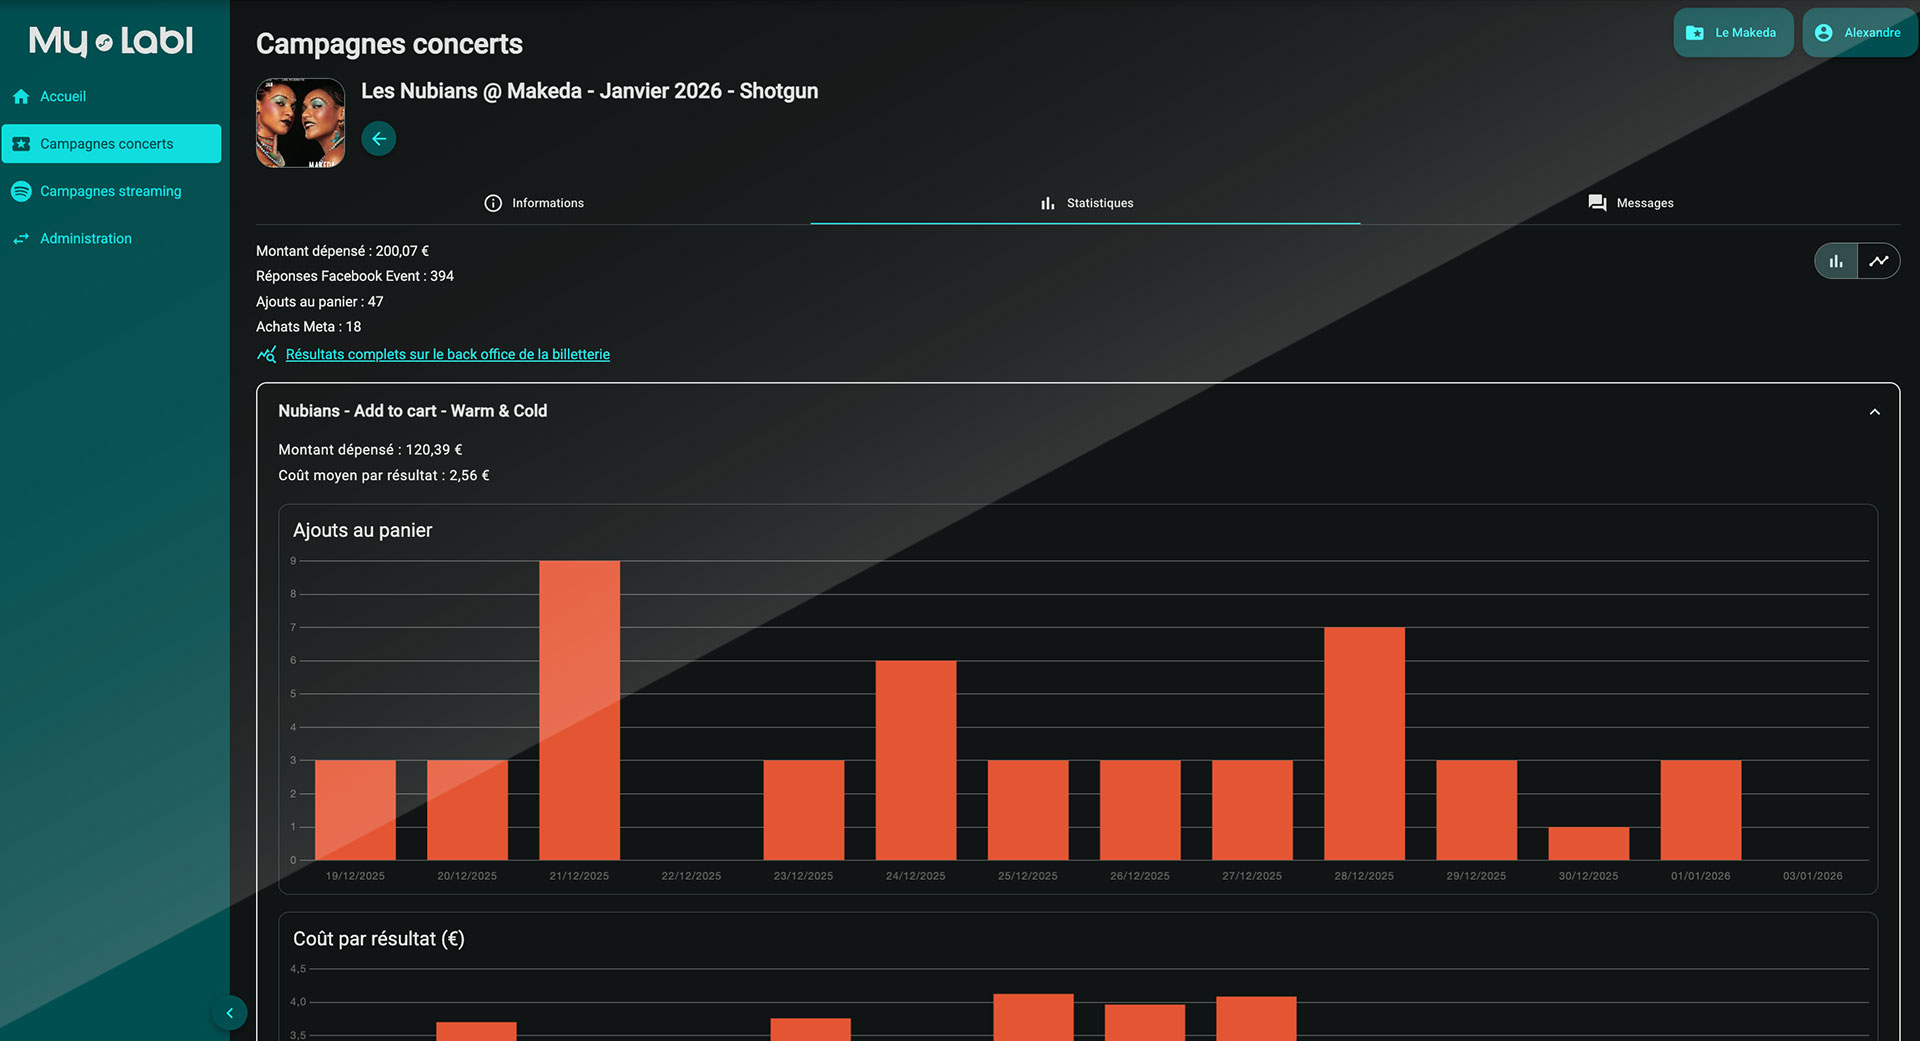
Task: Open the Messages tab
Action: (x=1630, y=203)
